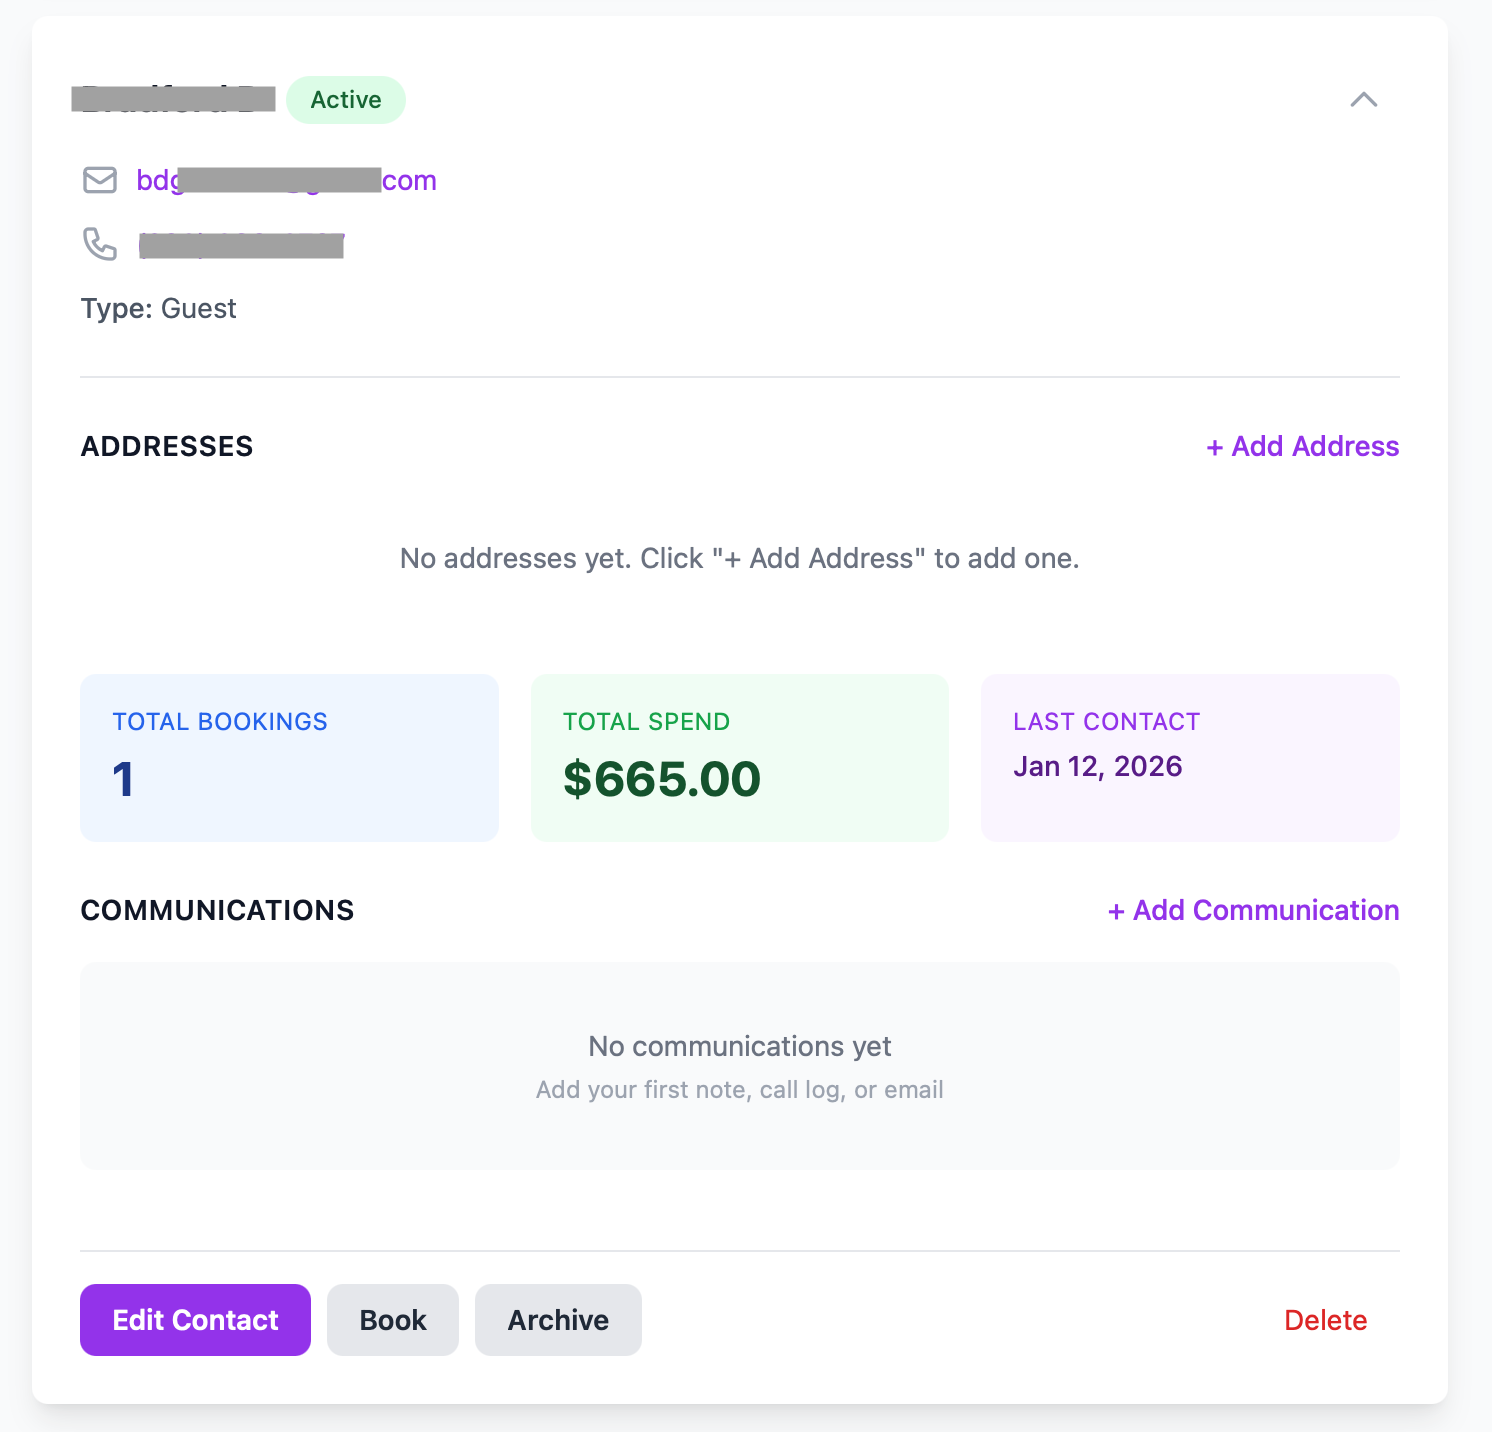Click the + Add Address link
Image resolution: width=1492 pixels, height=1432 pixels.
pyautogui.click(x=1302, y=446)
